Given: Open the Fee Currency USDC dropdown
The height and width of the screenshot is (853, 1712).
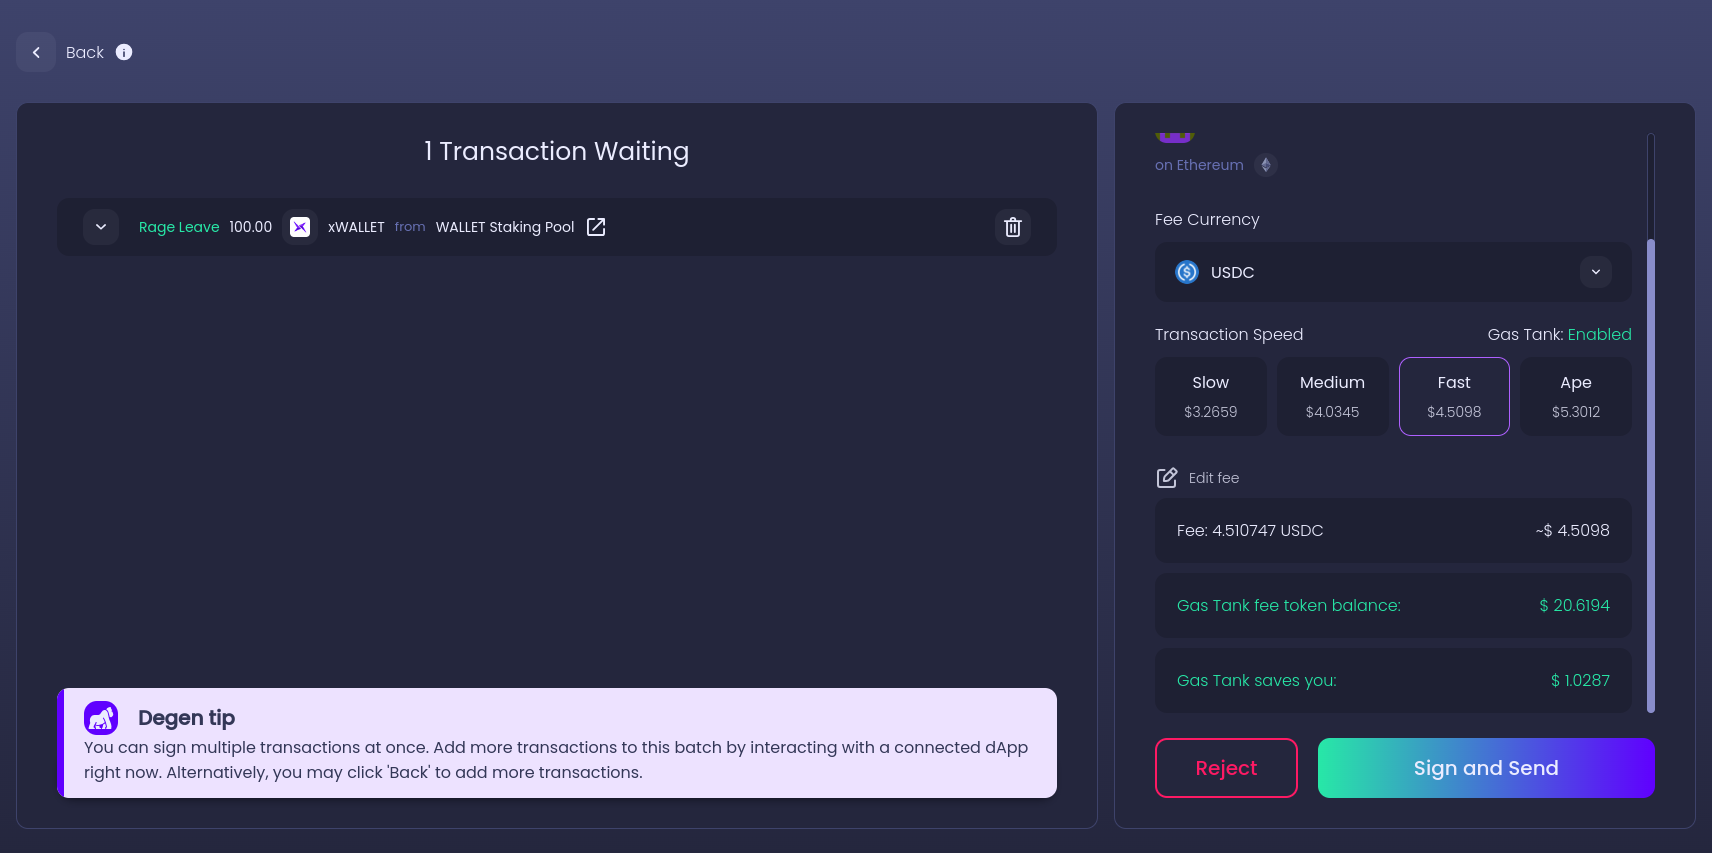Looking at the screenshot, I should tap(1393, 272).
